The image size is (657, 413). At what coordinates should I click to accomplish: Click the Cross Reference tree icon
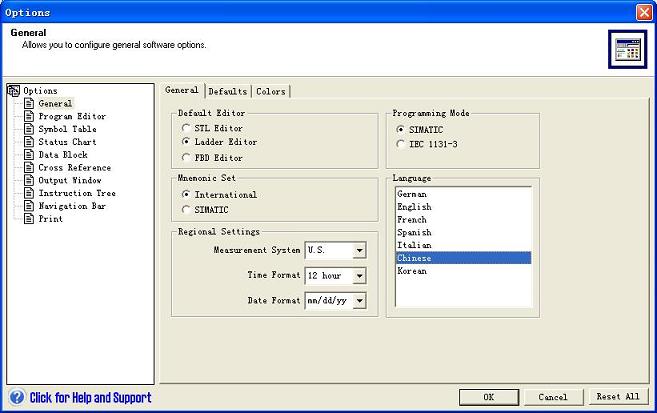[x=30, y=168]
